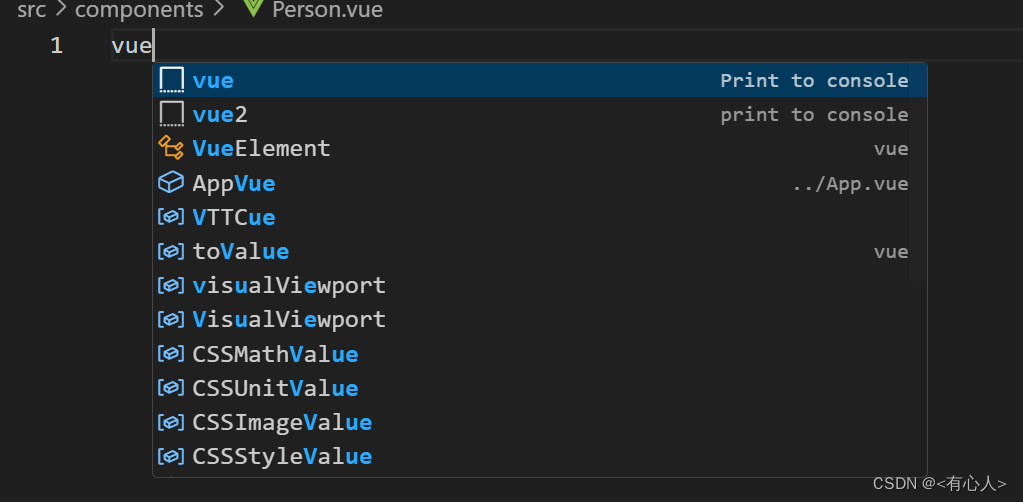
Task: Choose the vue2 snippet suggestion
Action: [540, 114]
